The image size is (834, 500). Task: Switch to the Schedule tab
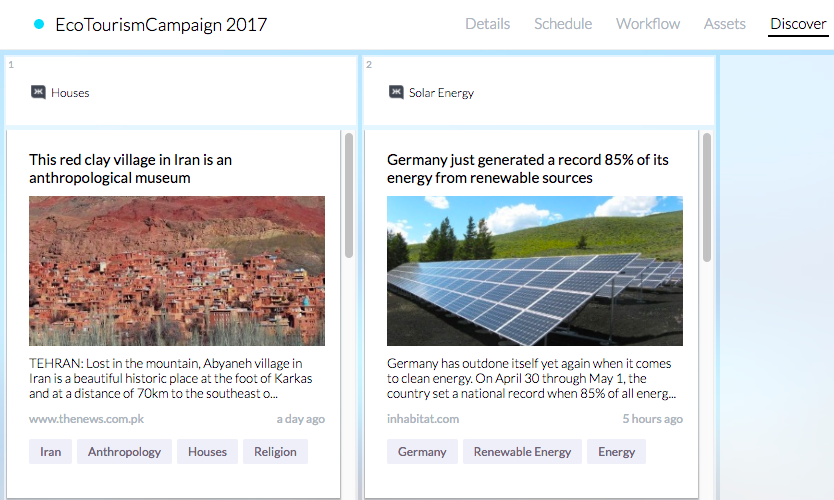tap(562, 24)
